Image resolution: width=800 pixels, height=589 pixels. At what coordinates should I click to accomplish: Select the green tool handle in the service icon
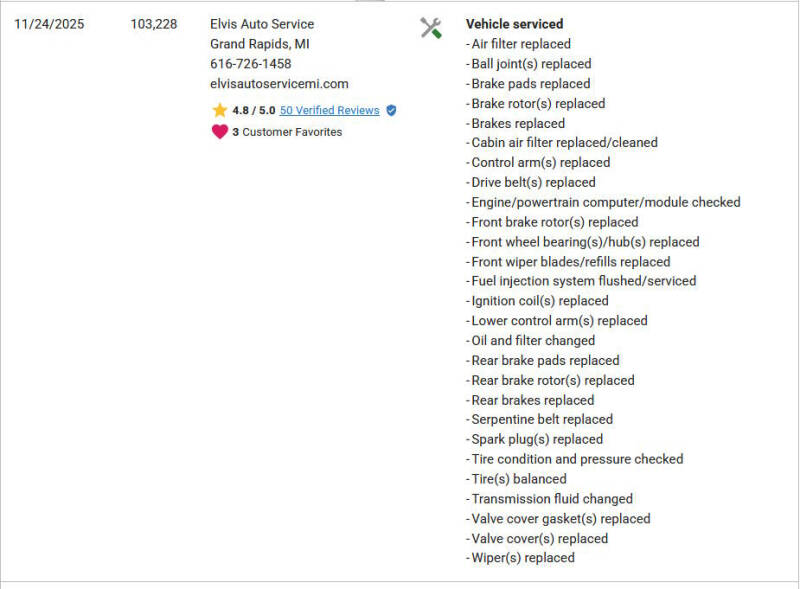pos(438,36)
